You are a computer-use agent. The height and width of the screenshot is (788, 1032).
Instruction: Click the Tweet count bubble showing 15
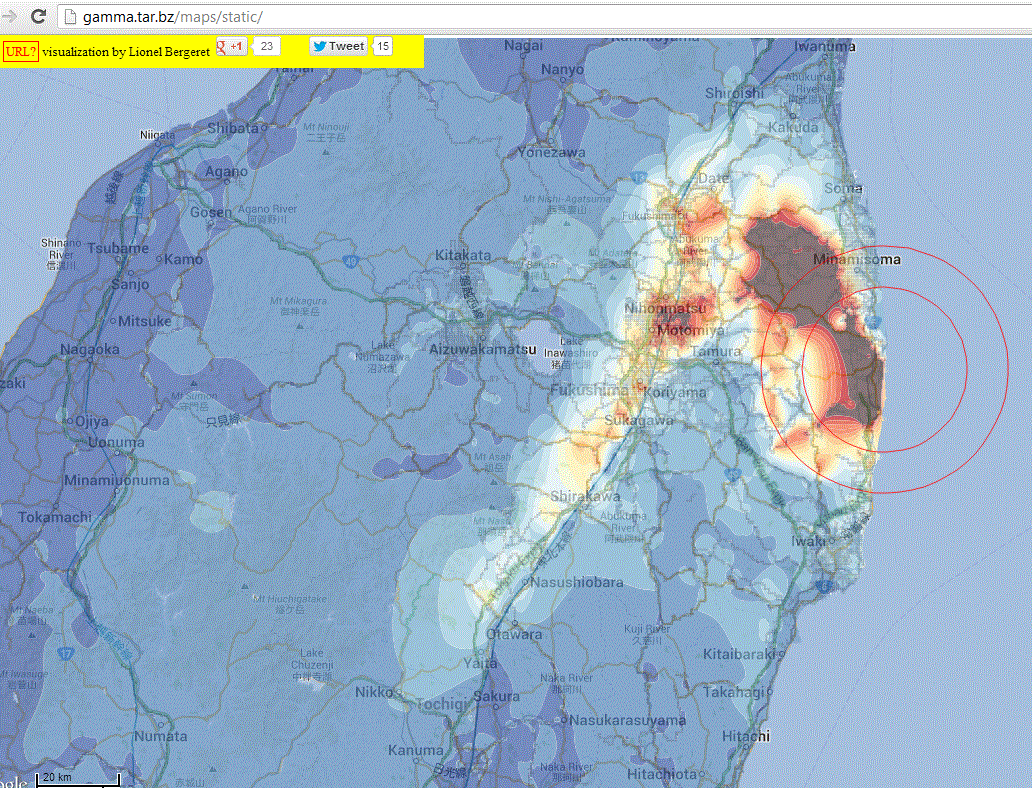point(382,46)
